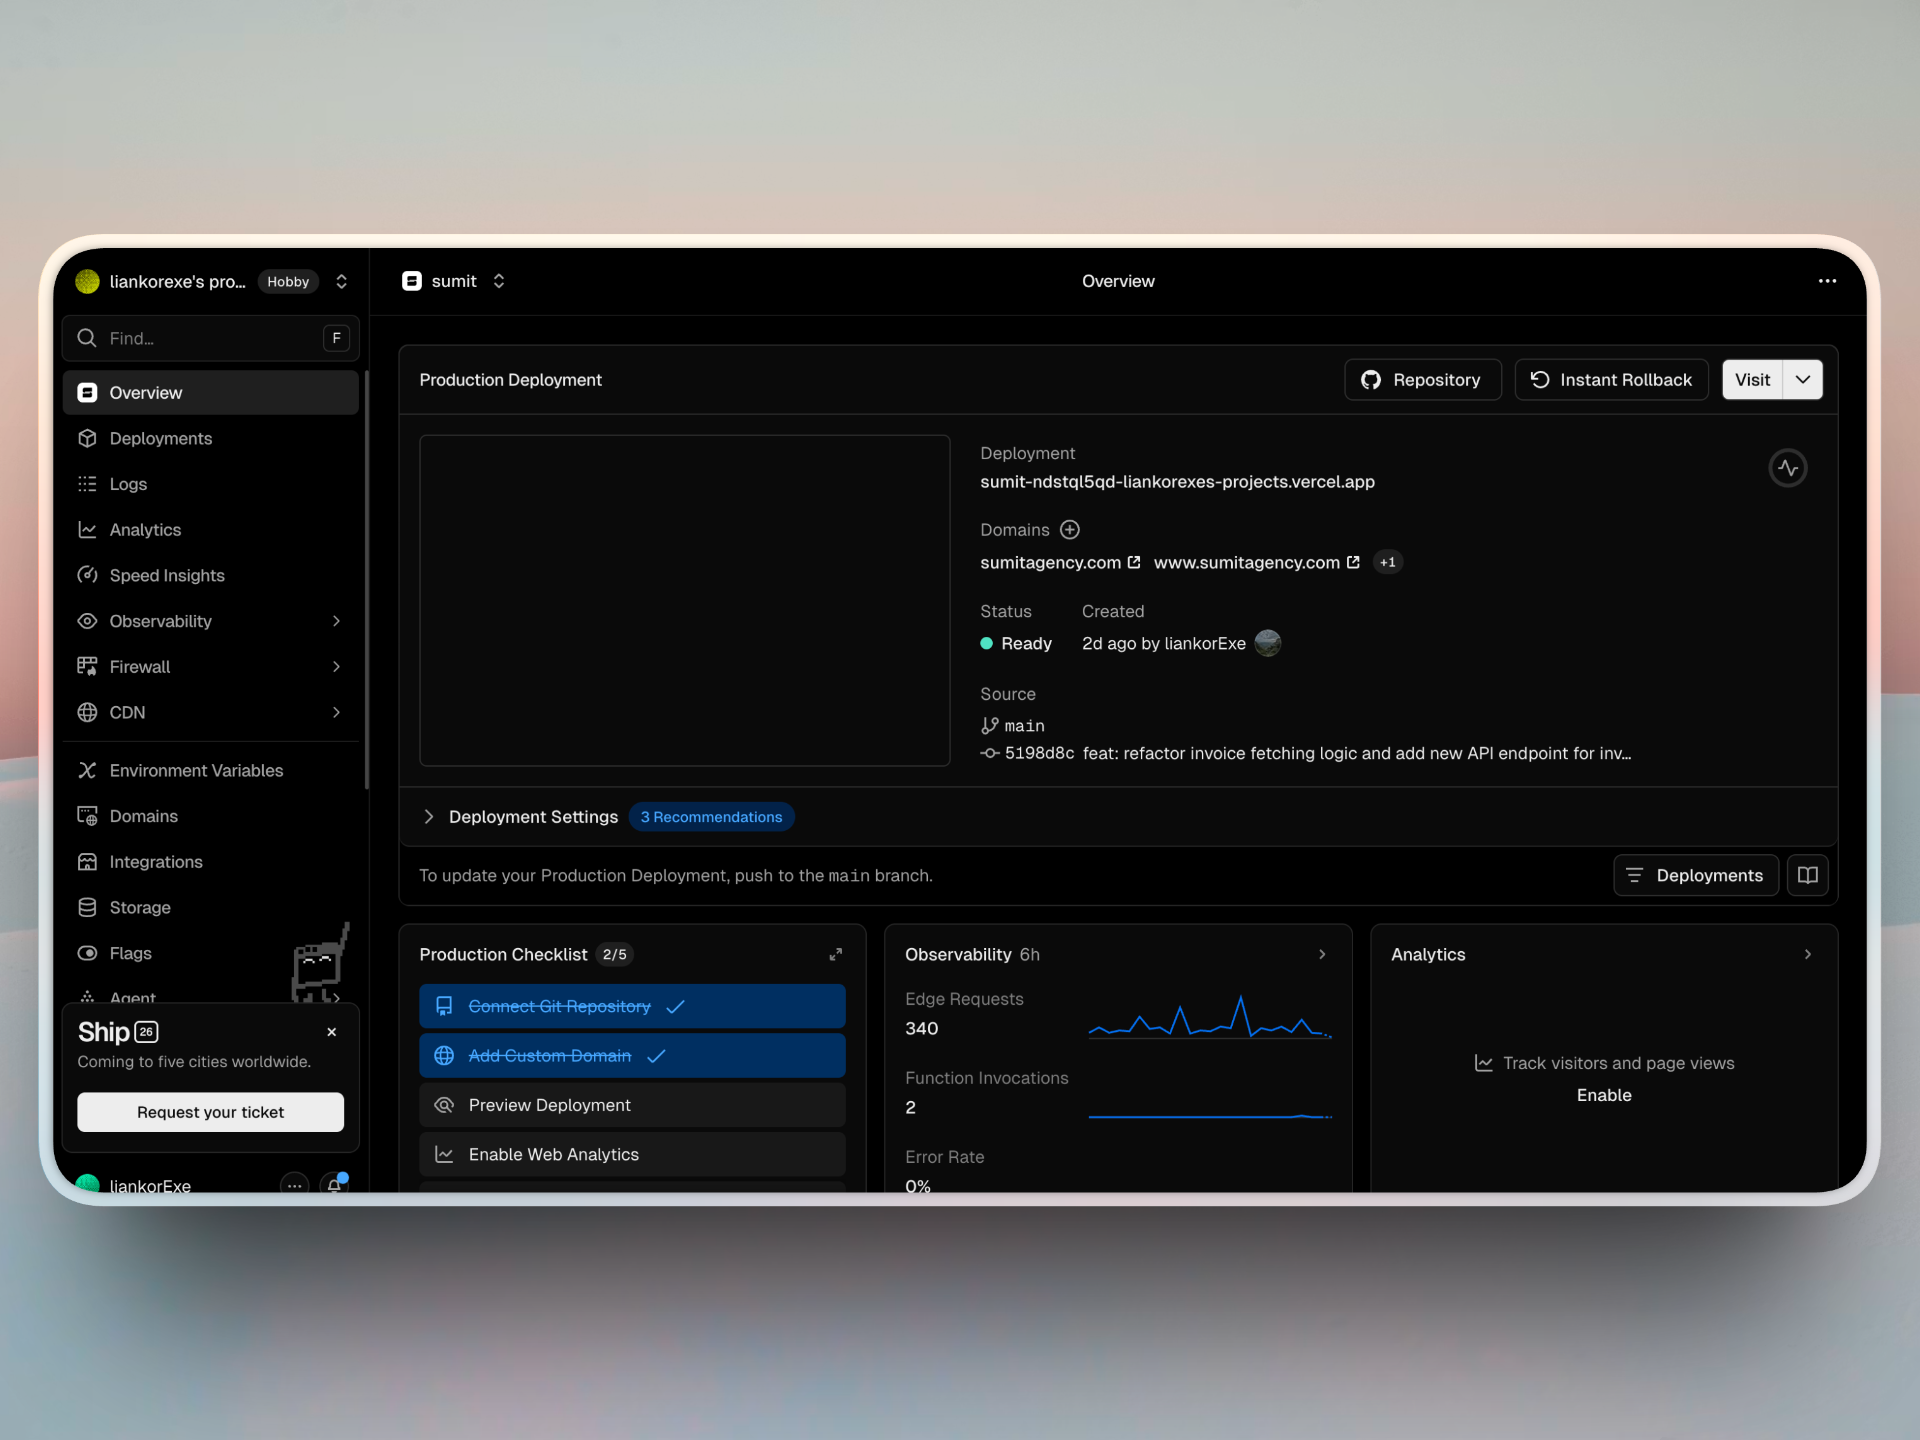This screenshot has height=1440, width=1920.
Task: Select the Enable Web Analytics checklist item
Action: pyautogui.click(x=633, y=1154)
